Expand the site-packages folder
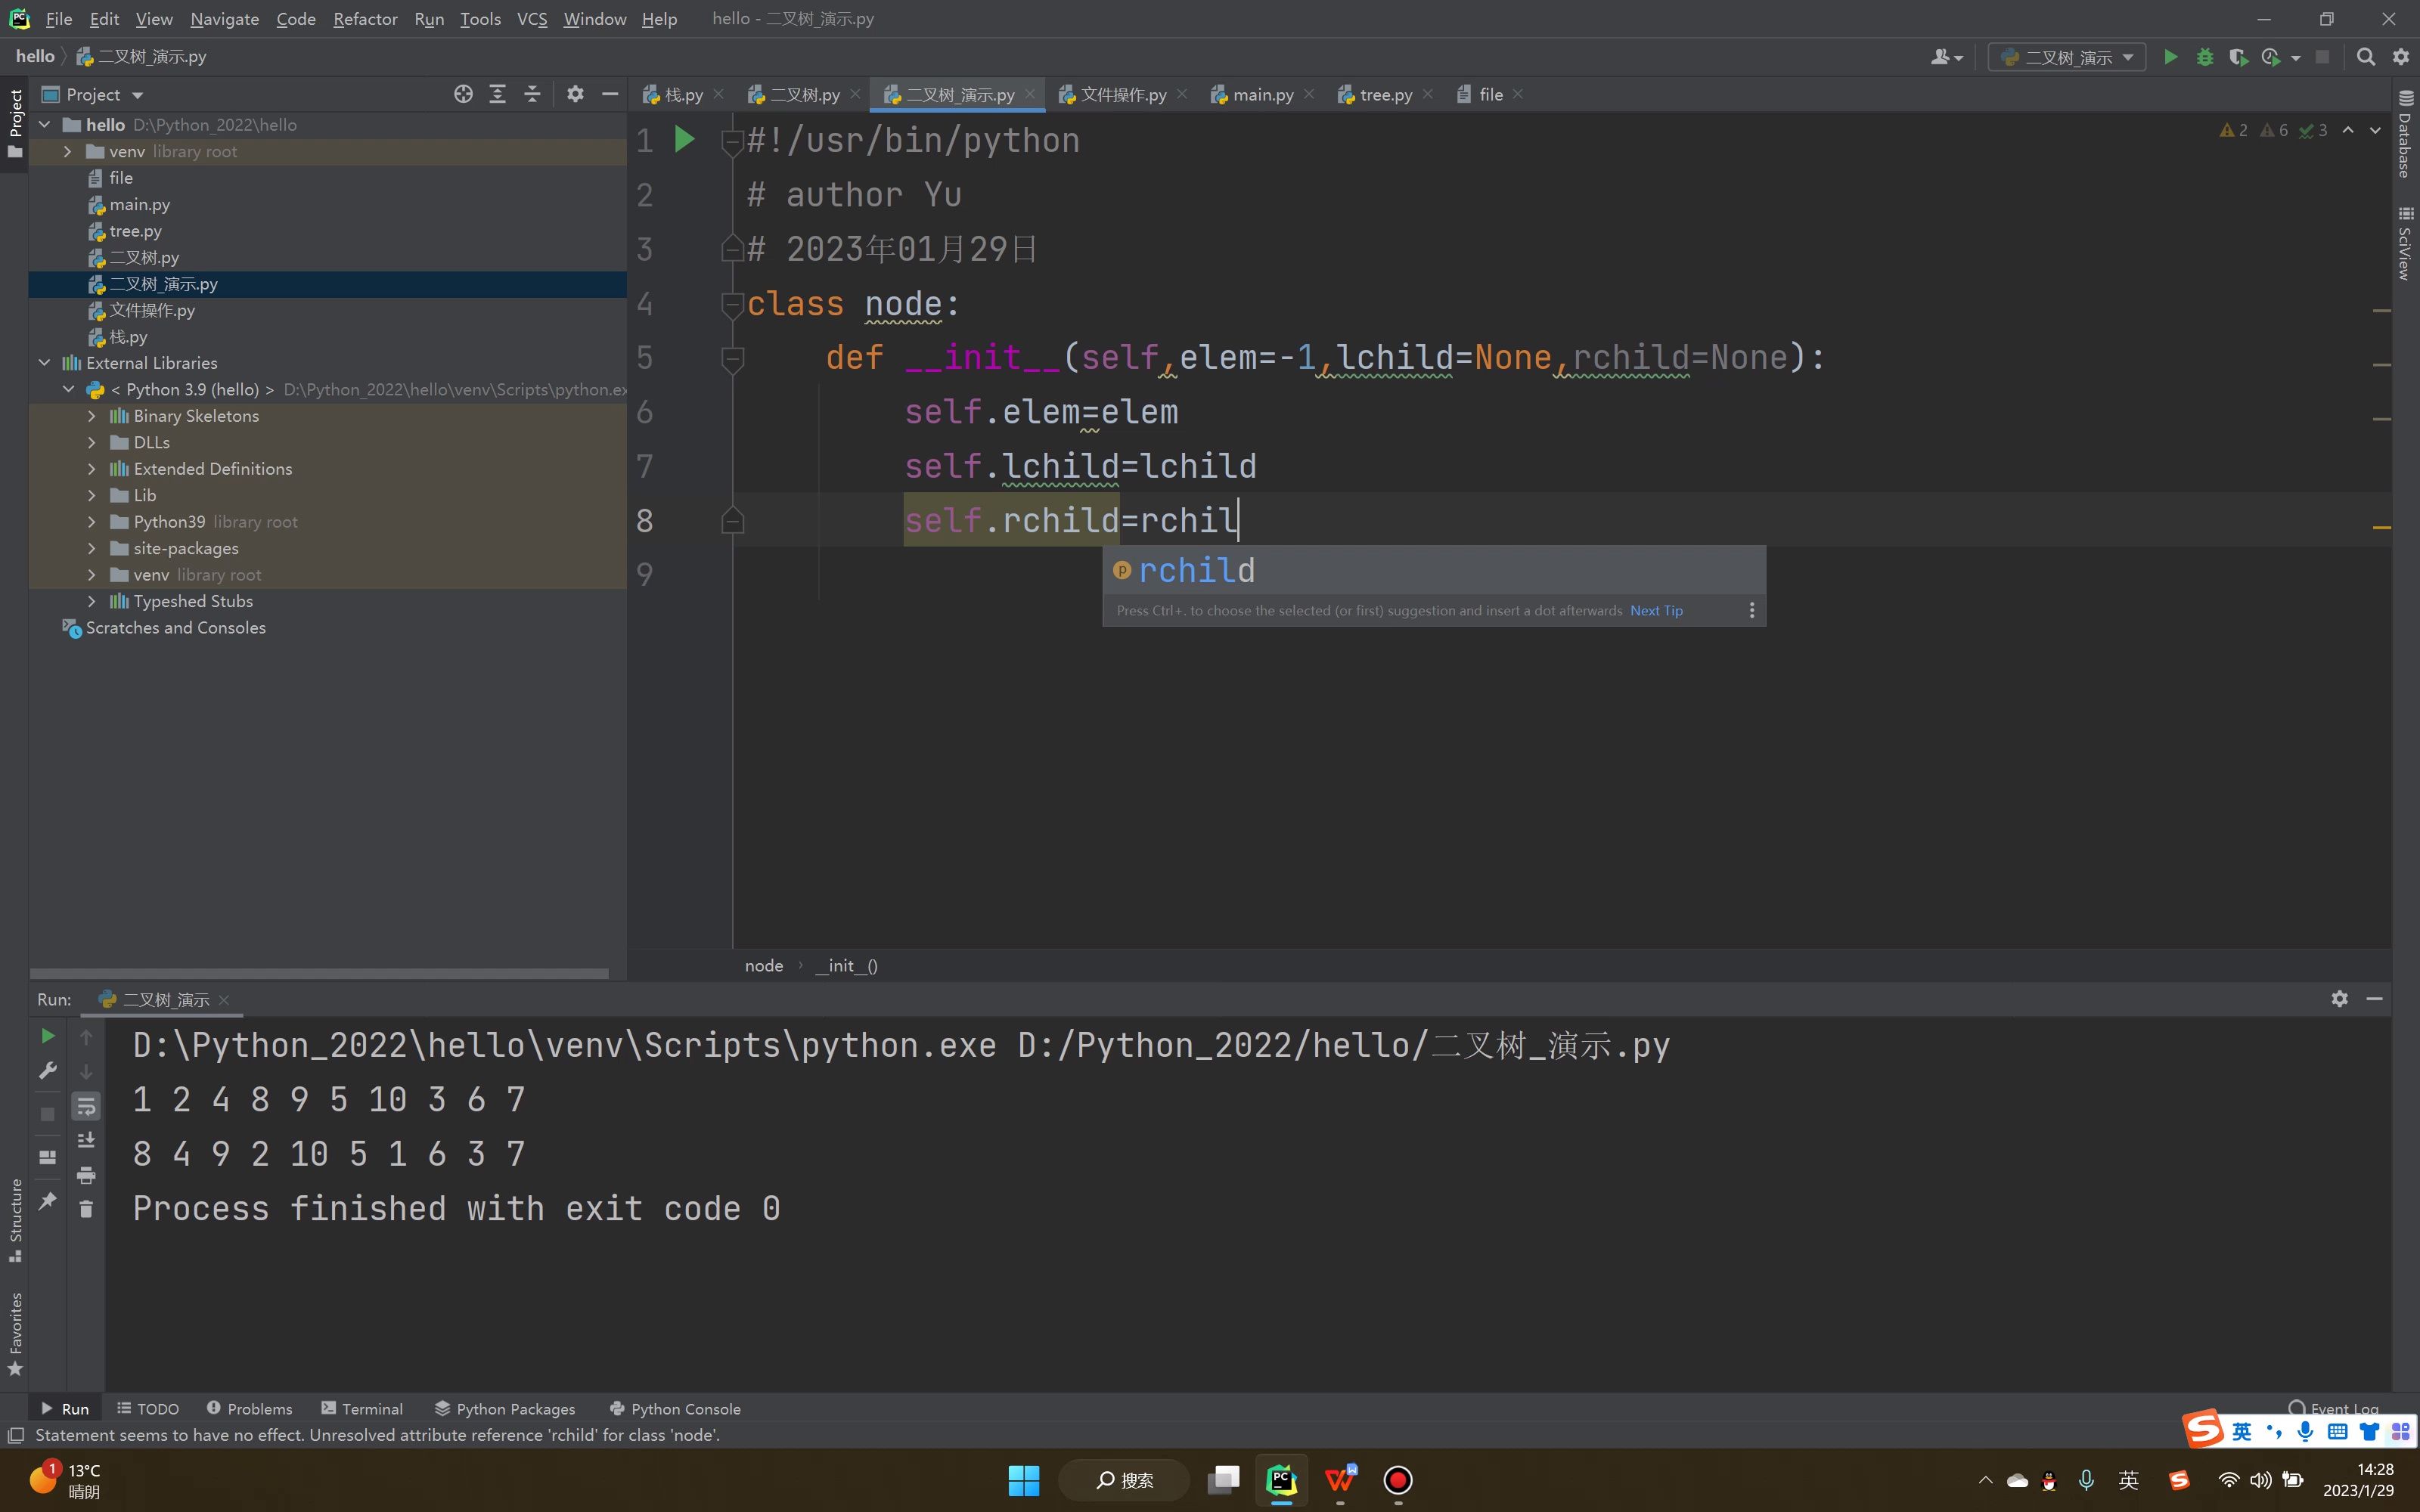 click(92, 548)
